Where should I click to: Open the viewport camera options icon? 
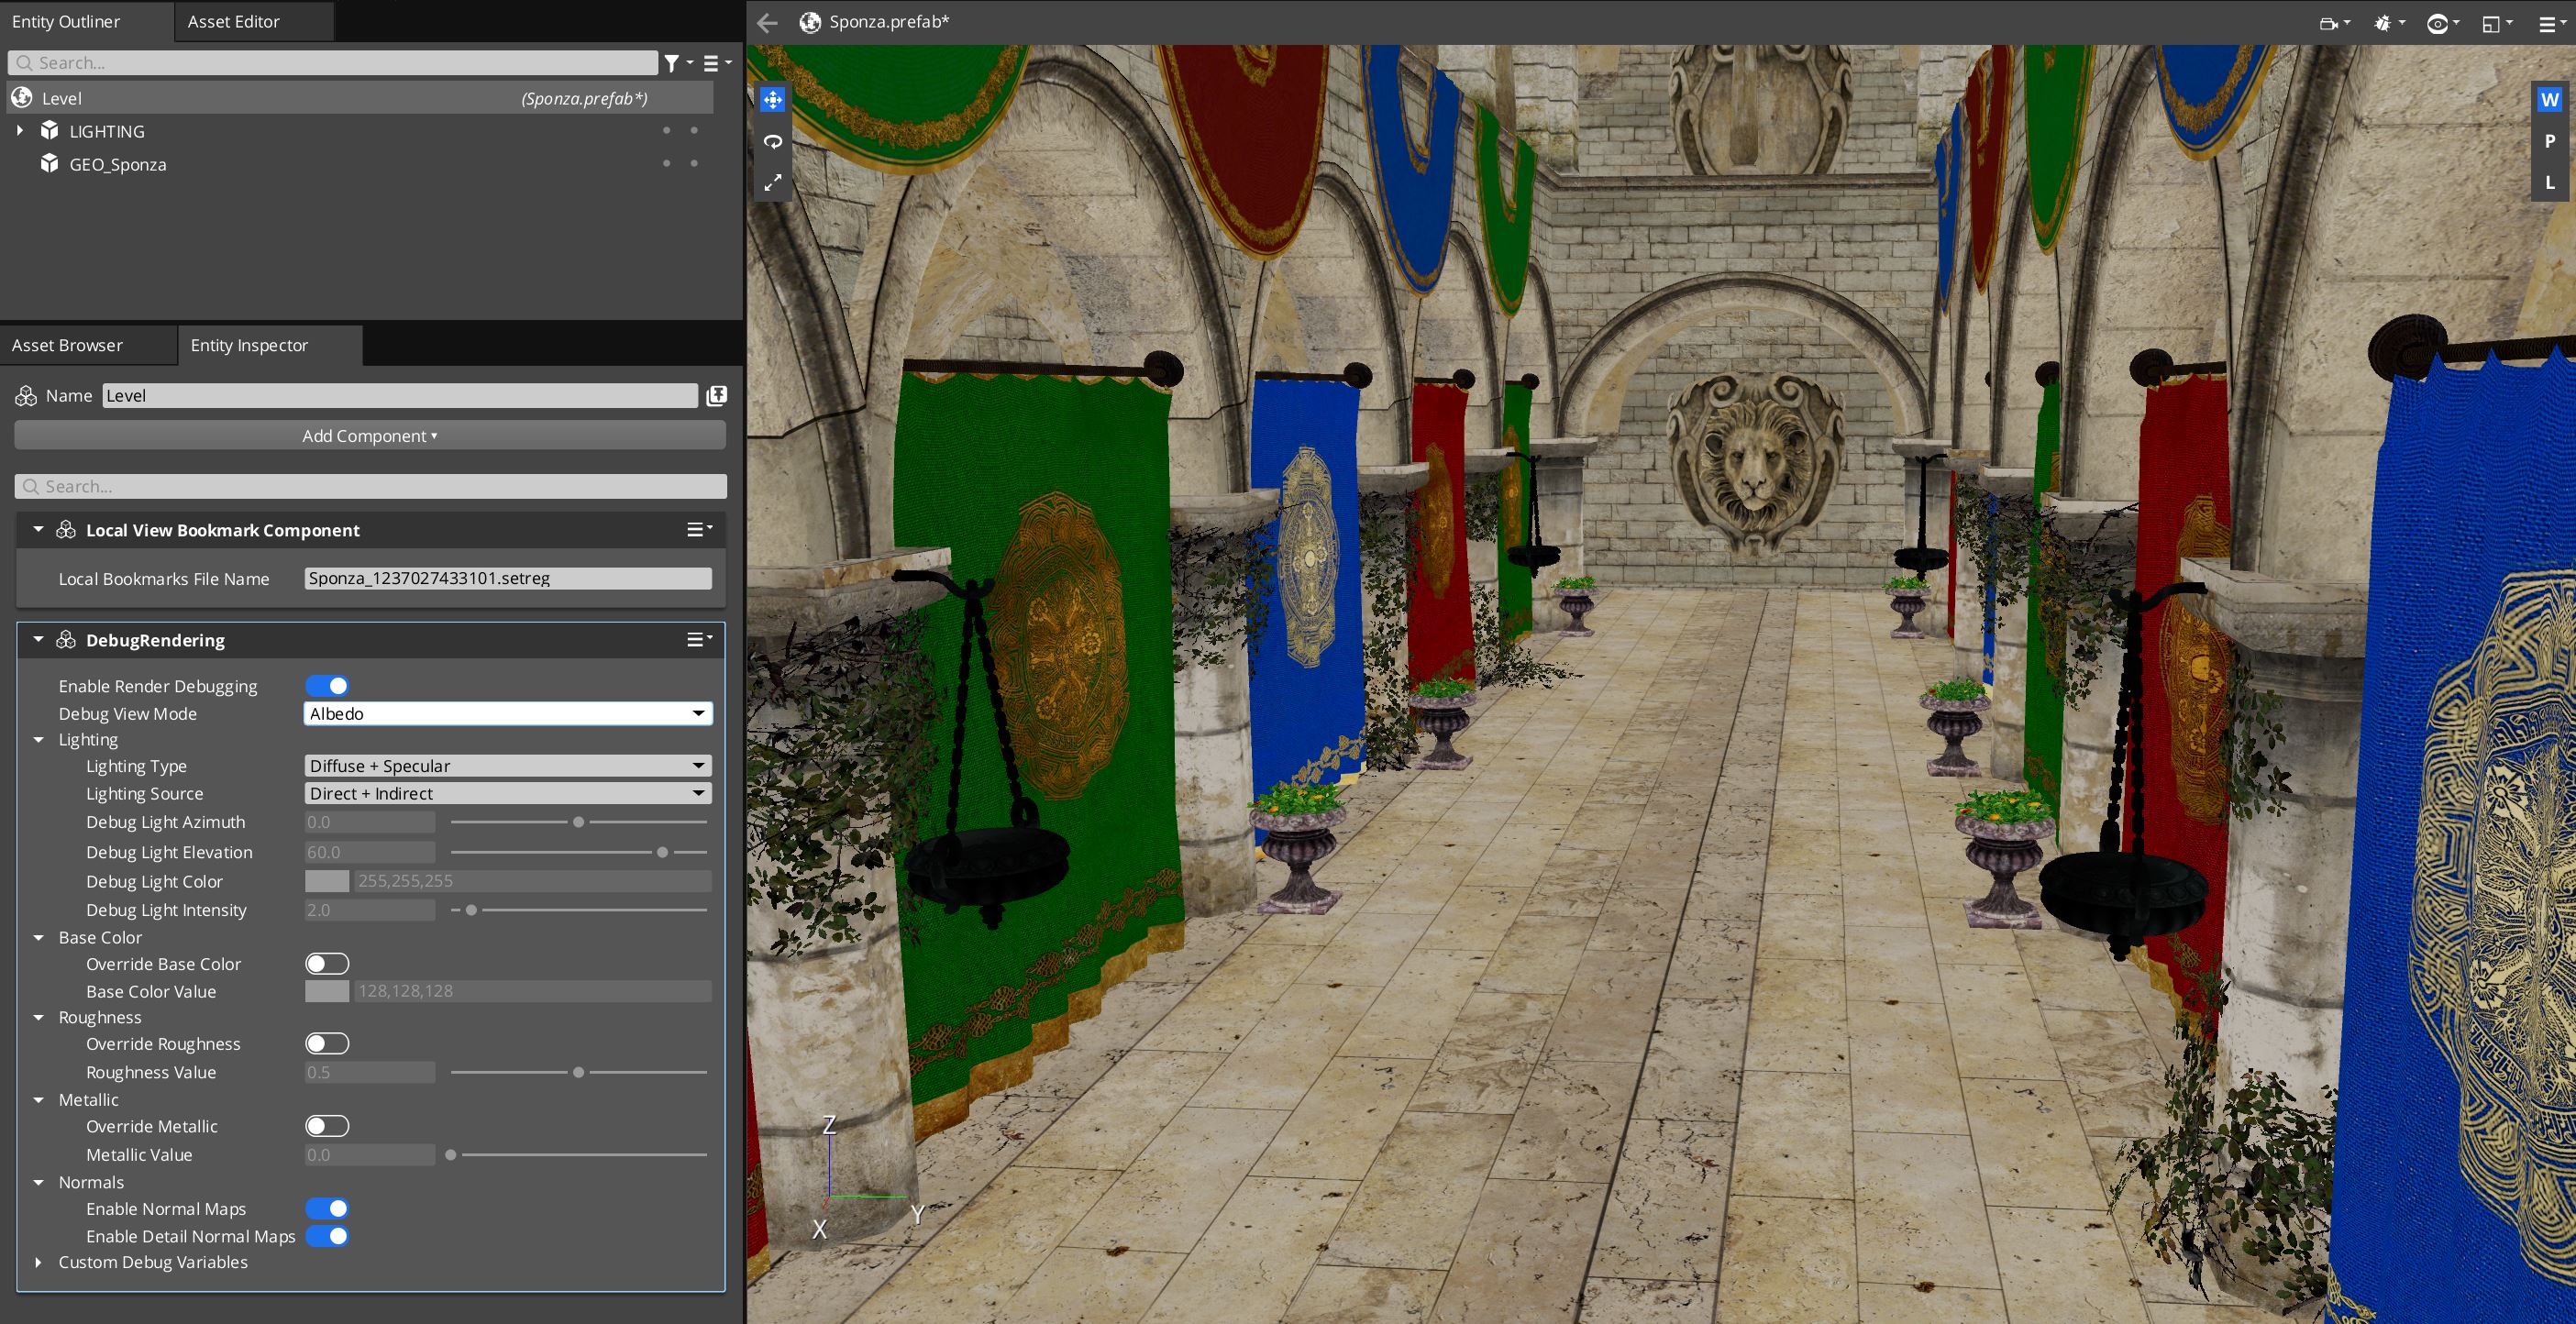coord(2329,24)
